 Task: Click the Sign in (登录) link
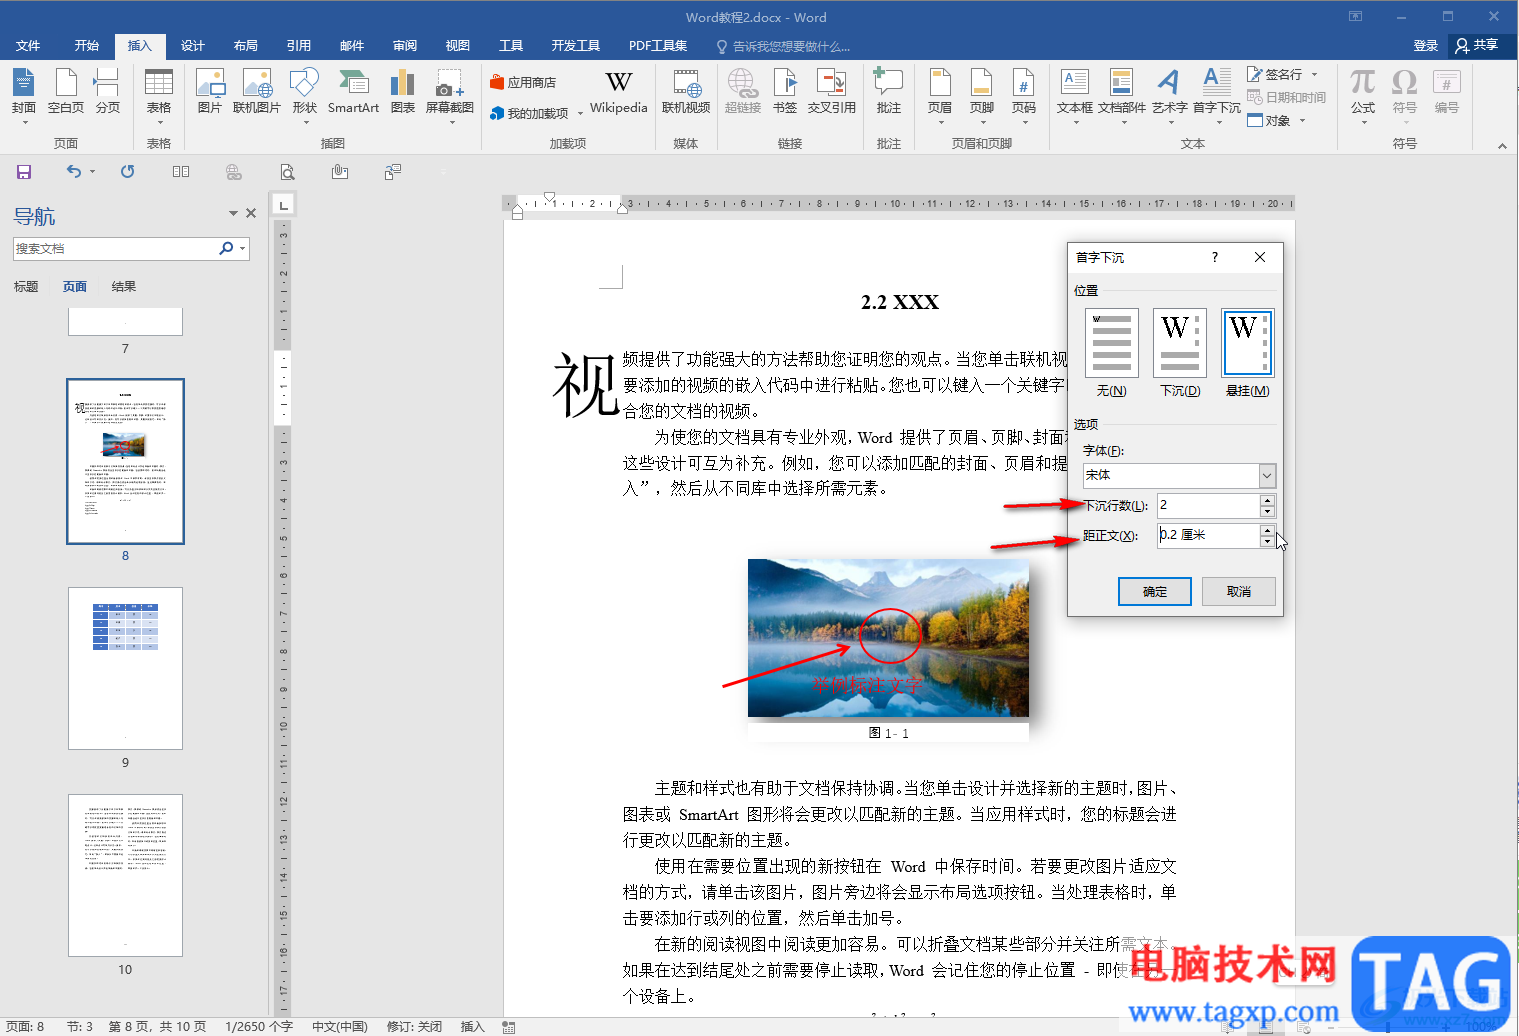pos(1426,46)
